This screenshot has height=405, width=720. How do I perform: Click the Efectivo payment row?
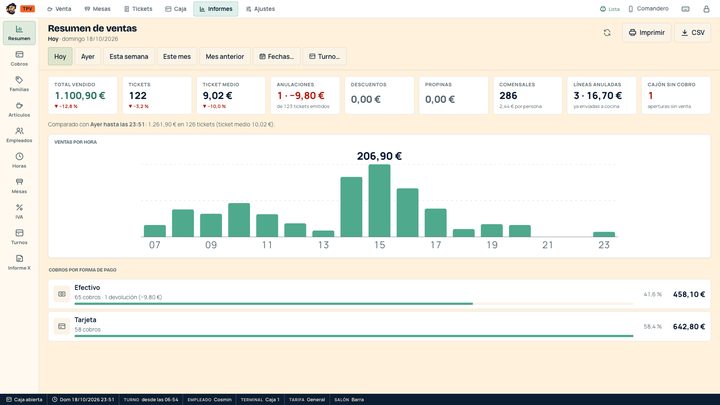click(x=379, y=294)
